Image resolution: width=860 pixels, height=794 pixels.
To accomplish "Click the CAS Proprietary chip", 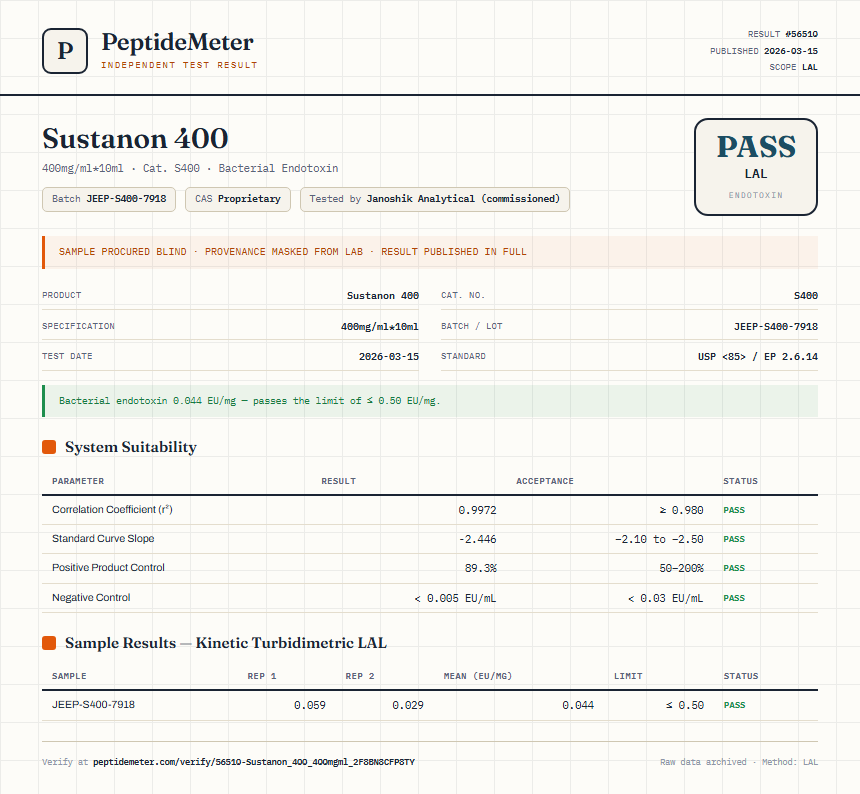I will point(237,199).
